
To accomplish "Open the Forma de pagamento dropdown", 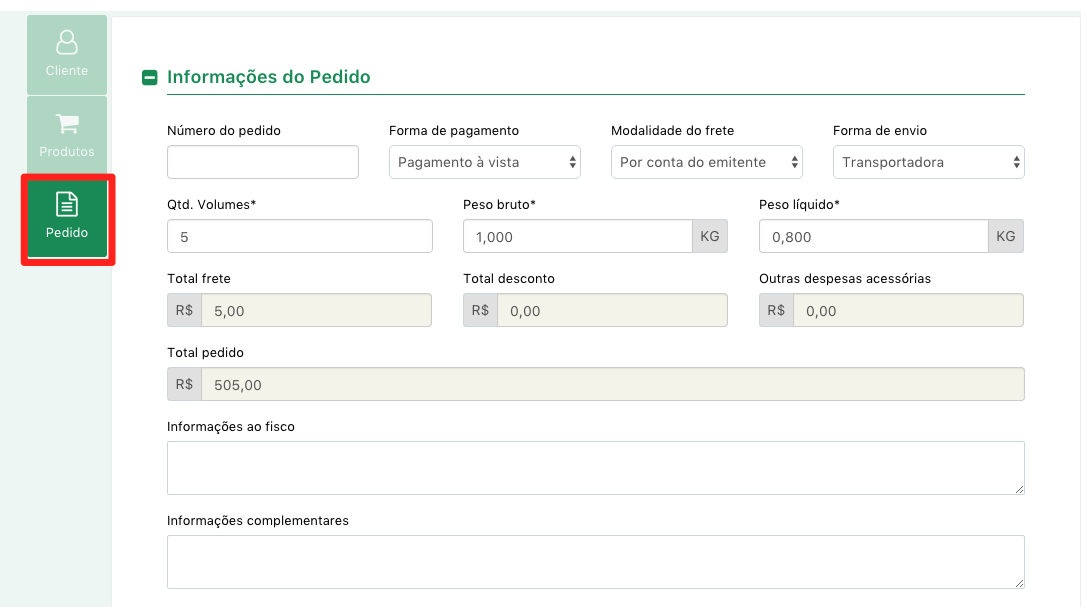I will tap(485, 162).
